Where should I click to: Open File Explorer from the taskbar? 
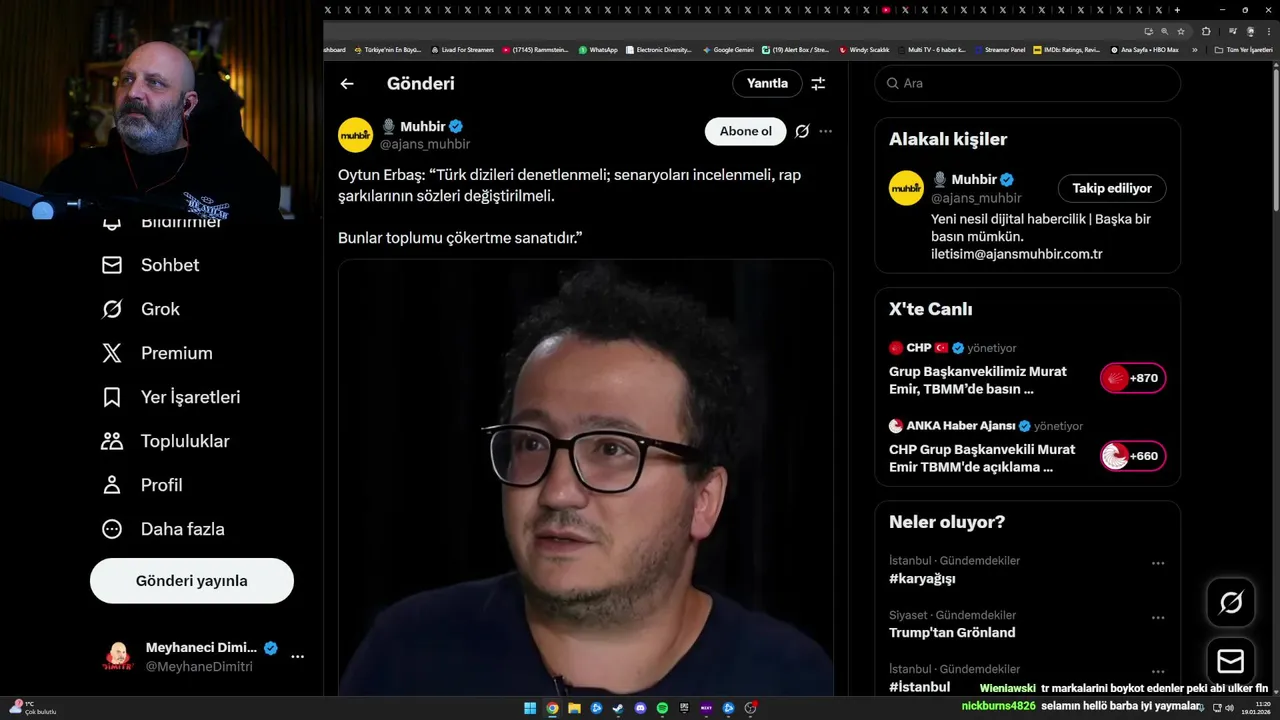[x=574, y=708]
